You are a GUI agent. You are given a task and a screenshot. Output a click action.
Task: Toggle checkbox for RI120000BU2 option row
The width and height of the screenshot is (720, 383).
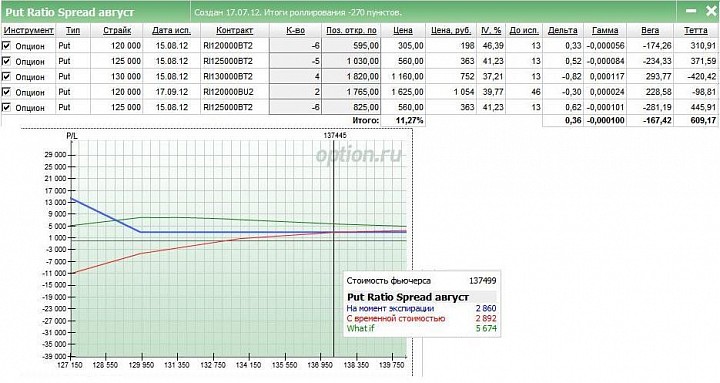6,92
